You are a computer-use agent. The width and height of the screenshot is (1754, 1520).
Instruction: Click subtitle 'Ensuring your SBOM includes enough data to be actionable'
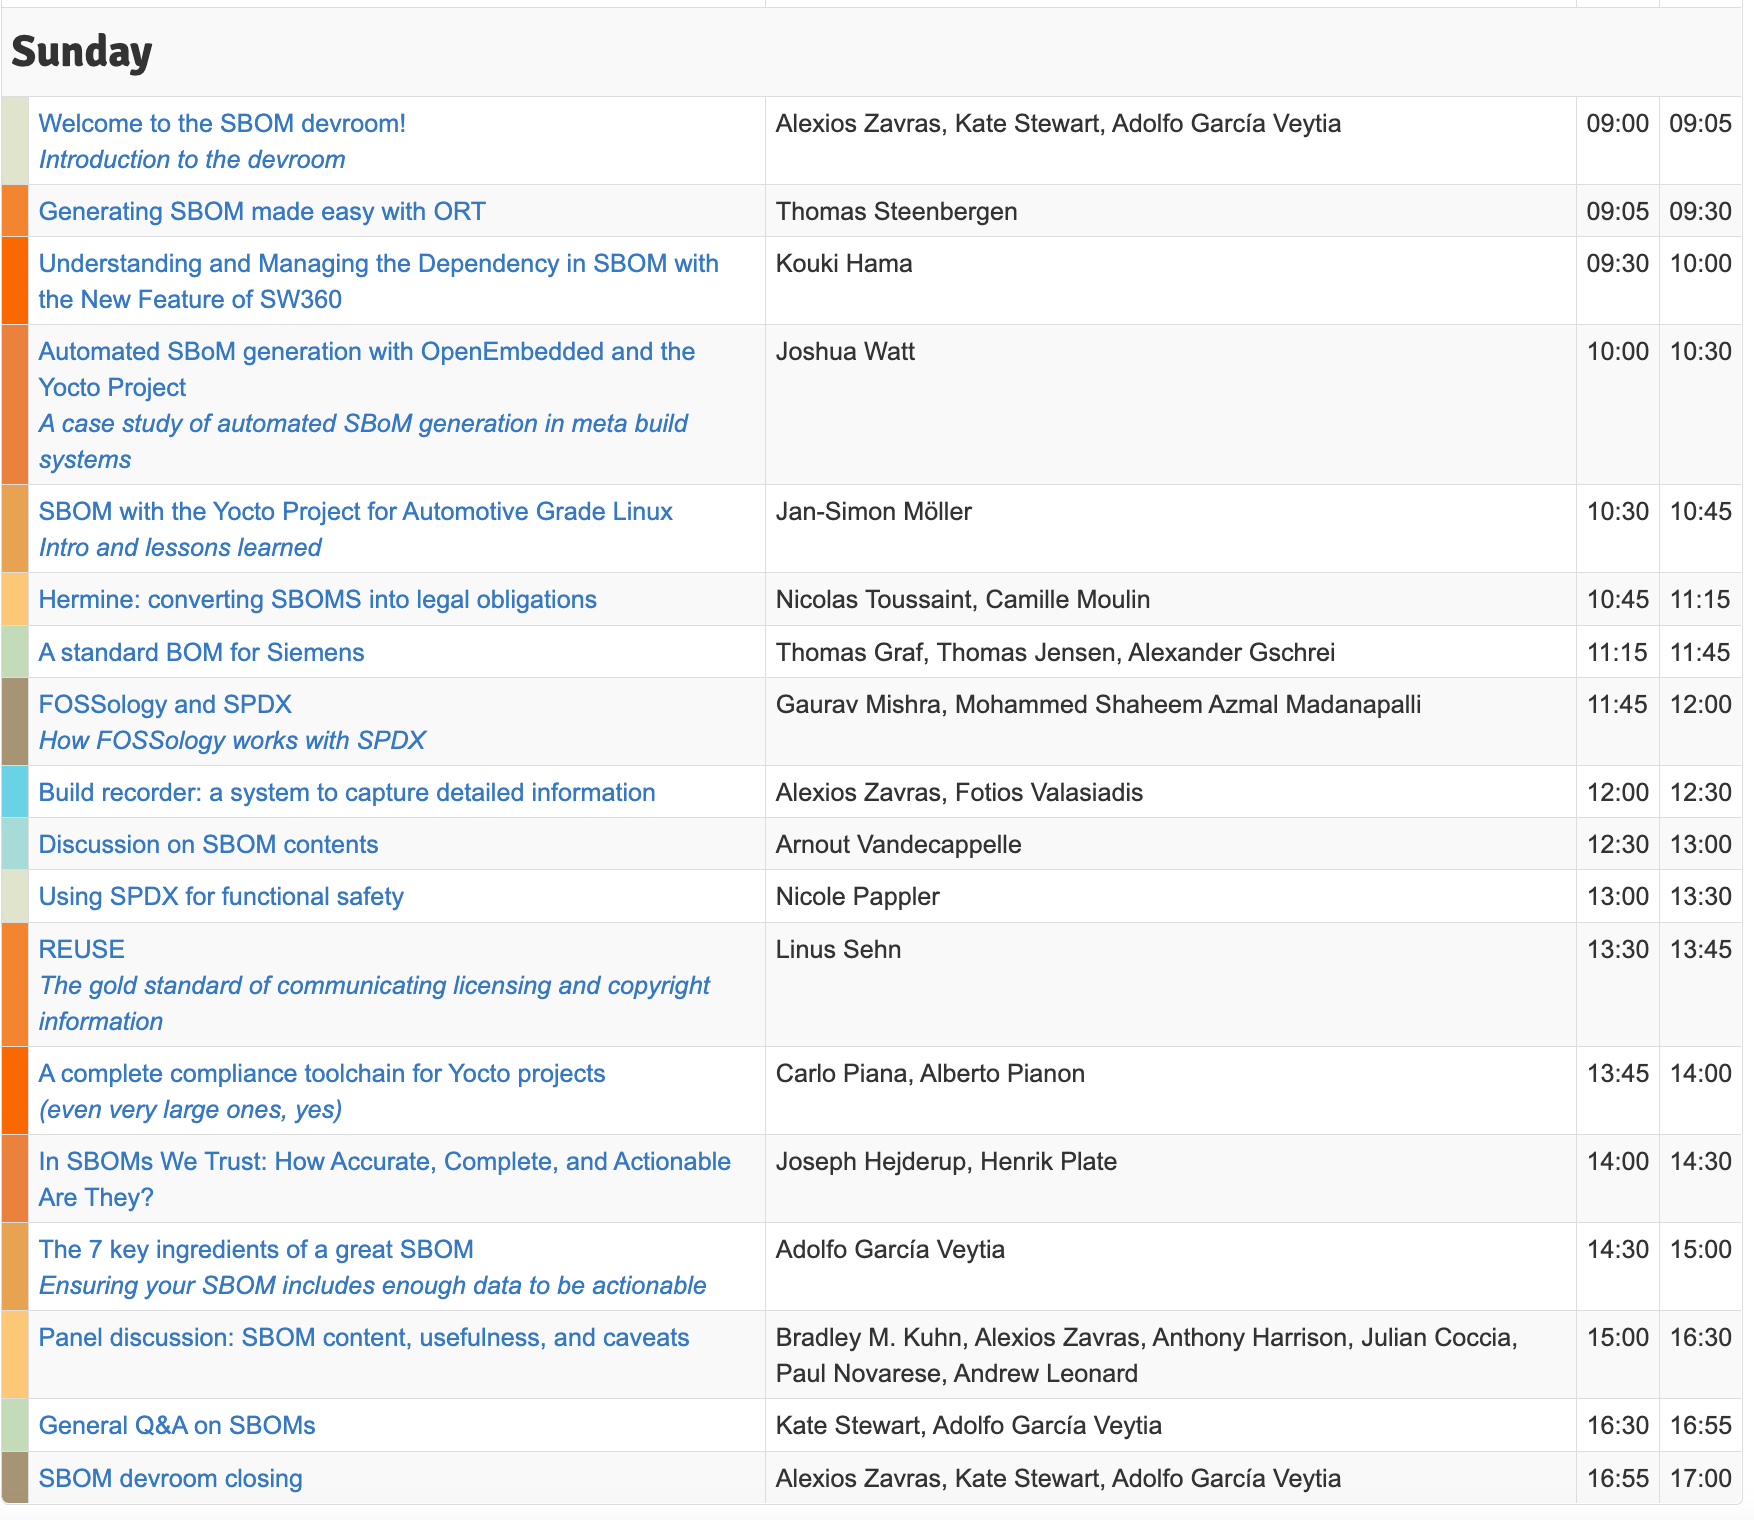(x=372, y=1285)
